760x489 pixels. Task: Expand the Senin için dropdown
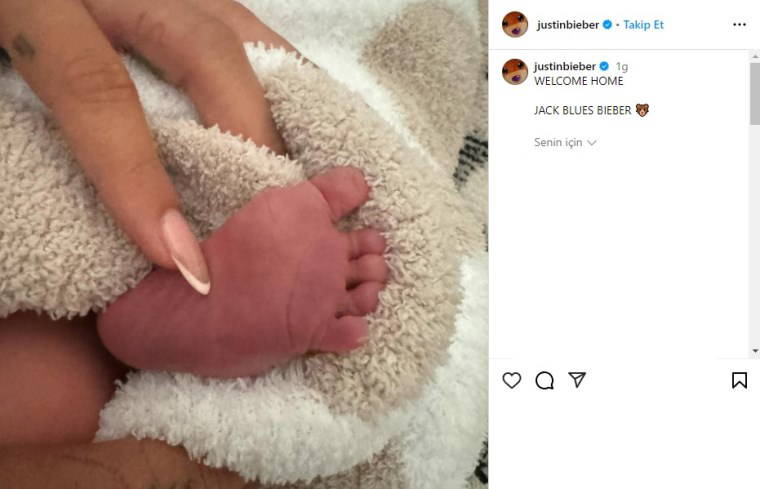(x=565, y=142)
